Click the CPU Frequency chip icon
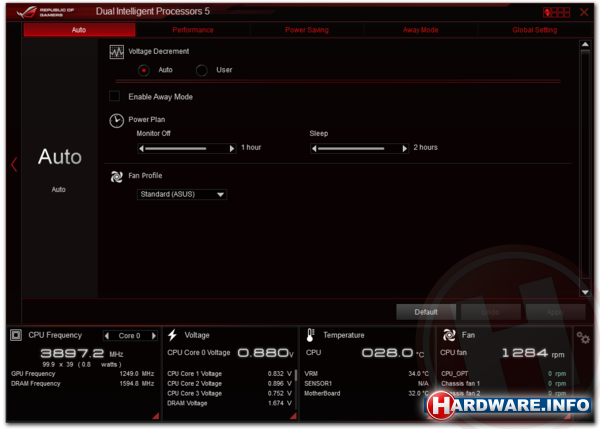This screenshot has width=600, height=429. (16, 335)
